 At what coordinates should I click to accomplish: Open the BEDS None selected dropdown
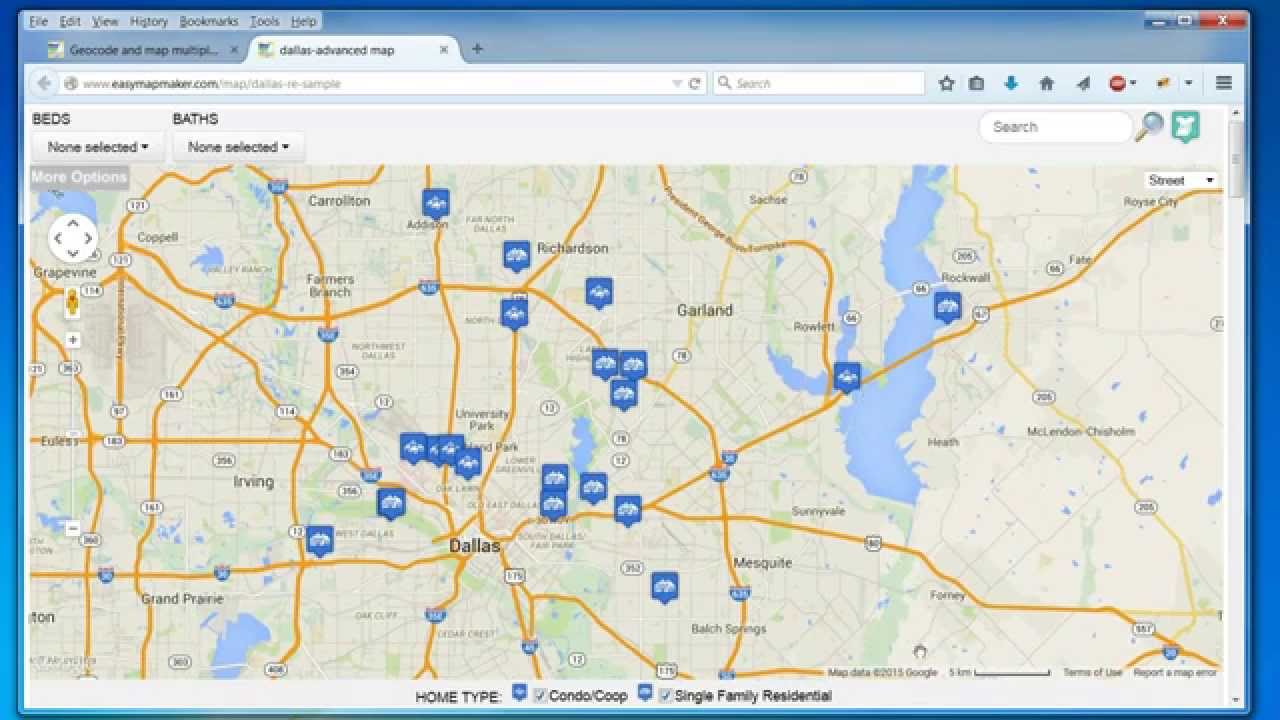pyautogui.click(x=96, y=146)
